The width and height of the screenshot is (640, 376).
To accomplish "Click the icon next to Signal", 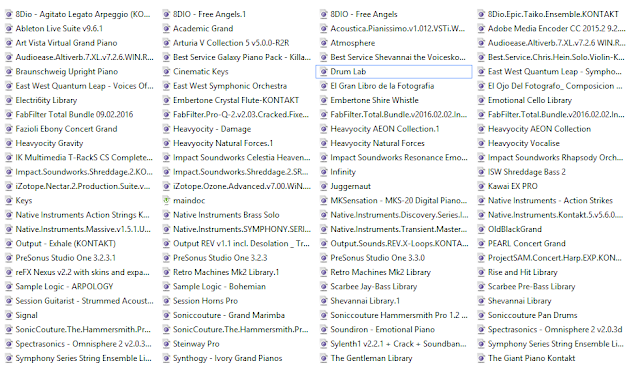I will click(x=9, y=315).
